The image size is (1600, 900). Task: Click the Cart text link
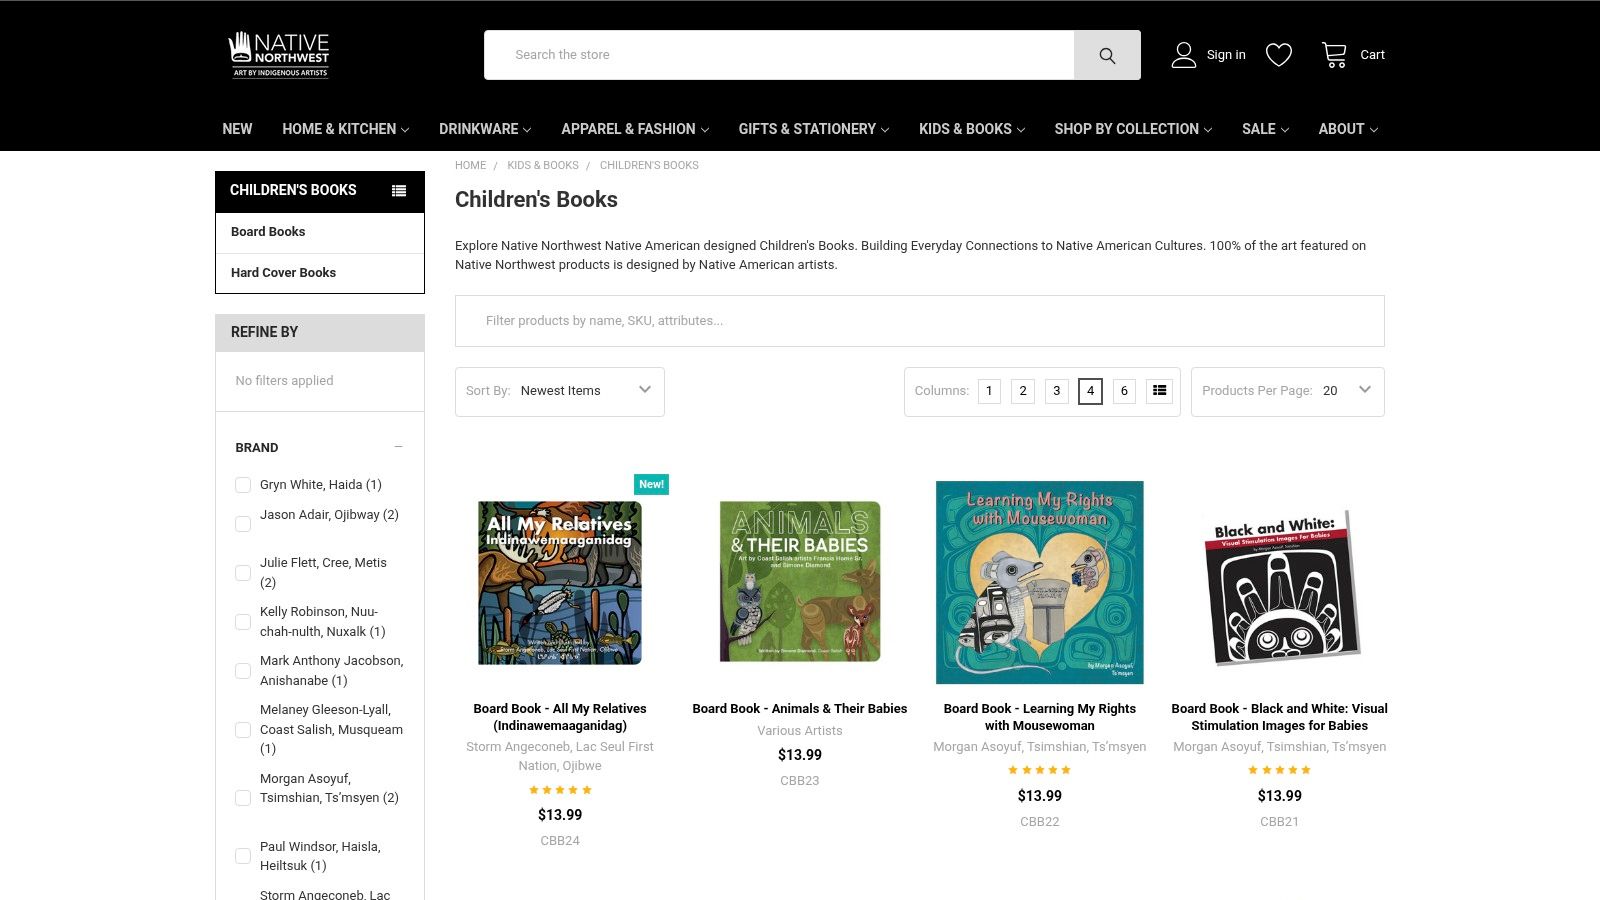1372,55
